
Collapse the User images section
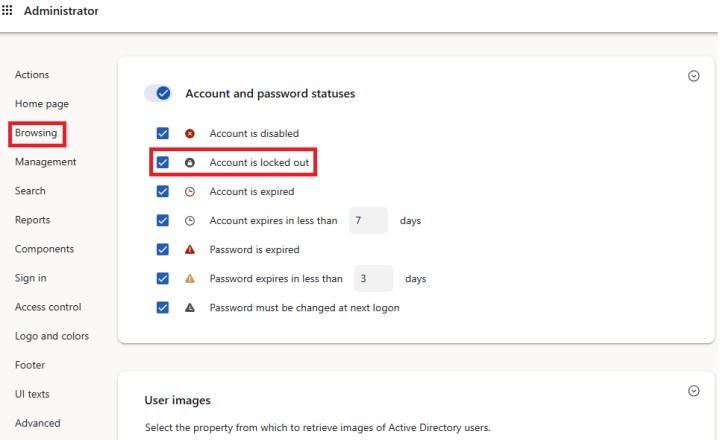pyautogui.click(x=693, y=391)
